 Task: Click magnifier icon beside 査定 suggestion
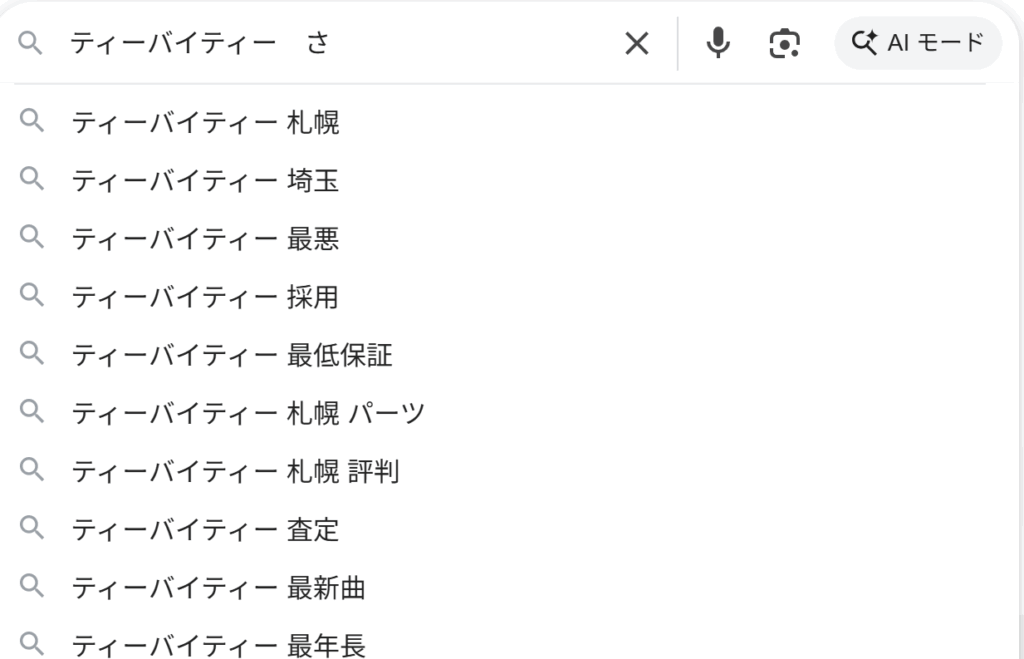click(32, 528)
